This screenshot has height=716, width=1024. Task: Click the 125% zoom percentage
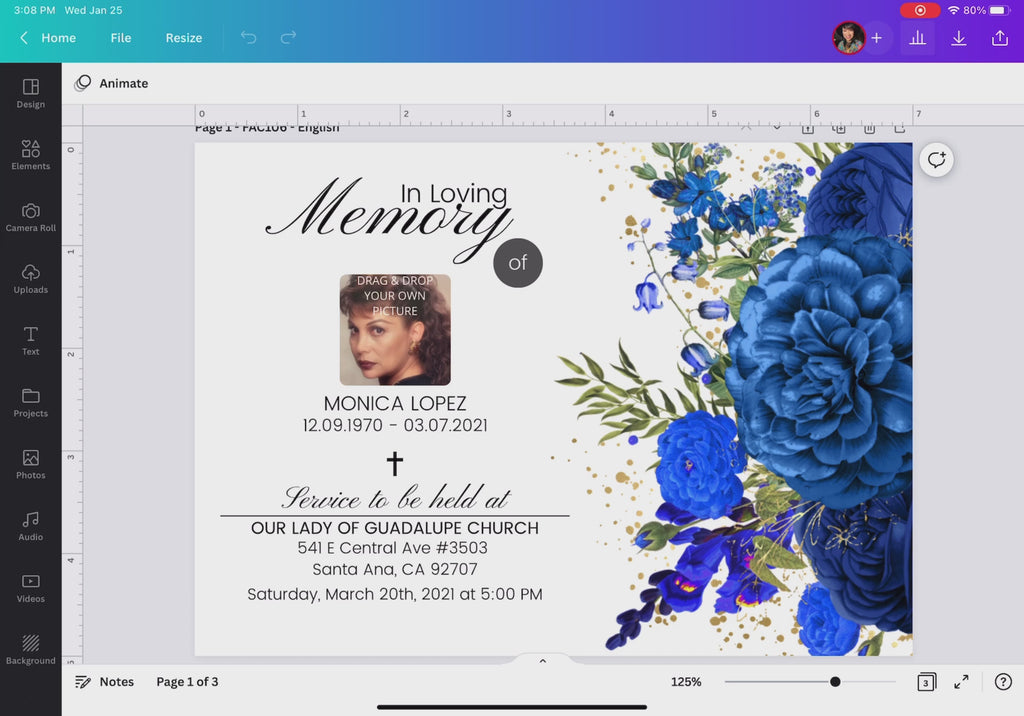pos(686,682)
